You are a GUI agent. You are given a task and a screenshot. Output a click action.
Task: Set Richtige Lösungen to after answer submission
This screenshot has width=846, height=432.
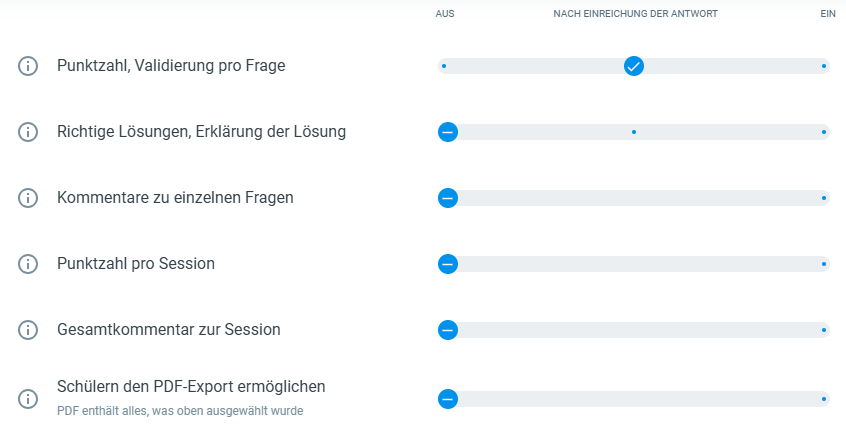click(634, 132)
